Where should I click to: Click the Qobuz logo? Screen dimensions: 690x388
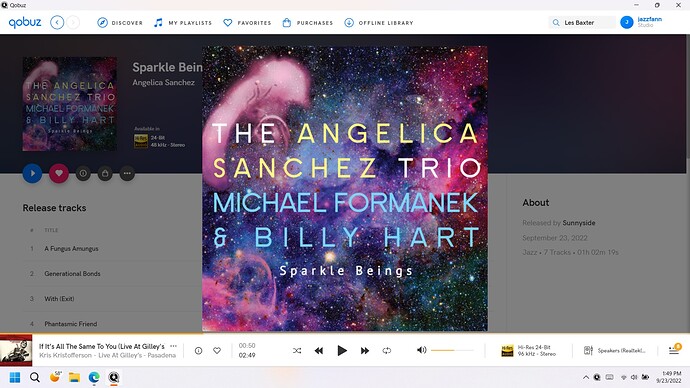pyautogui.click(x=25, y=22)
